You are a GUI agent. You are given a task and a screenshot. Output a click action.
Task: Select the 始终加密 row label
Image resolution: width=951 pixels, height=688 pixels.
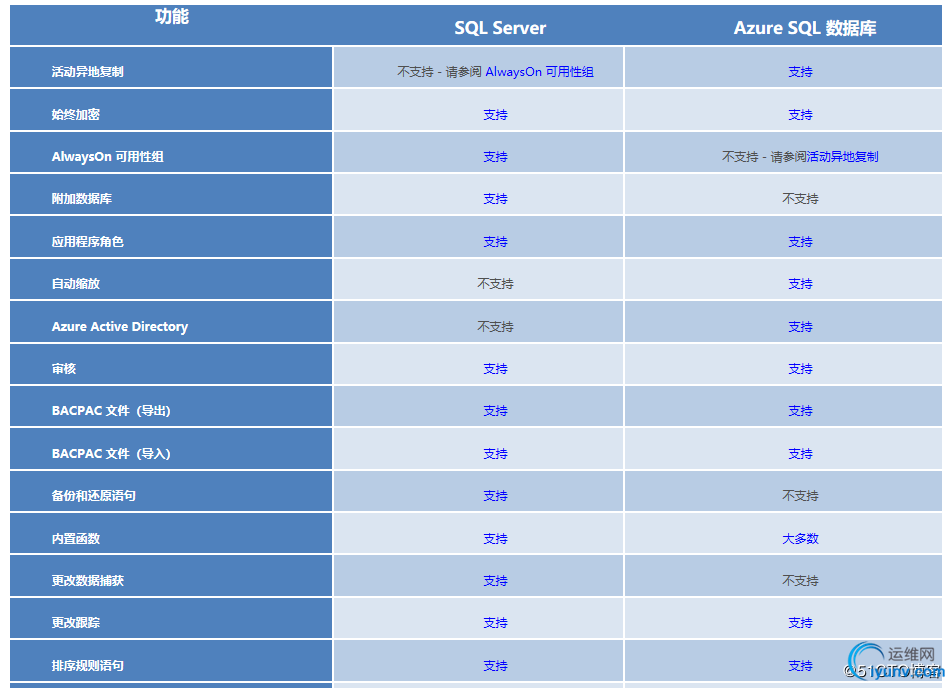pos(75,115)
